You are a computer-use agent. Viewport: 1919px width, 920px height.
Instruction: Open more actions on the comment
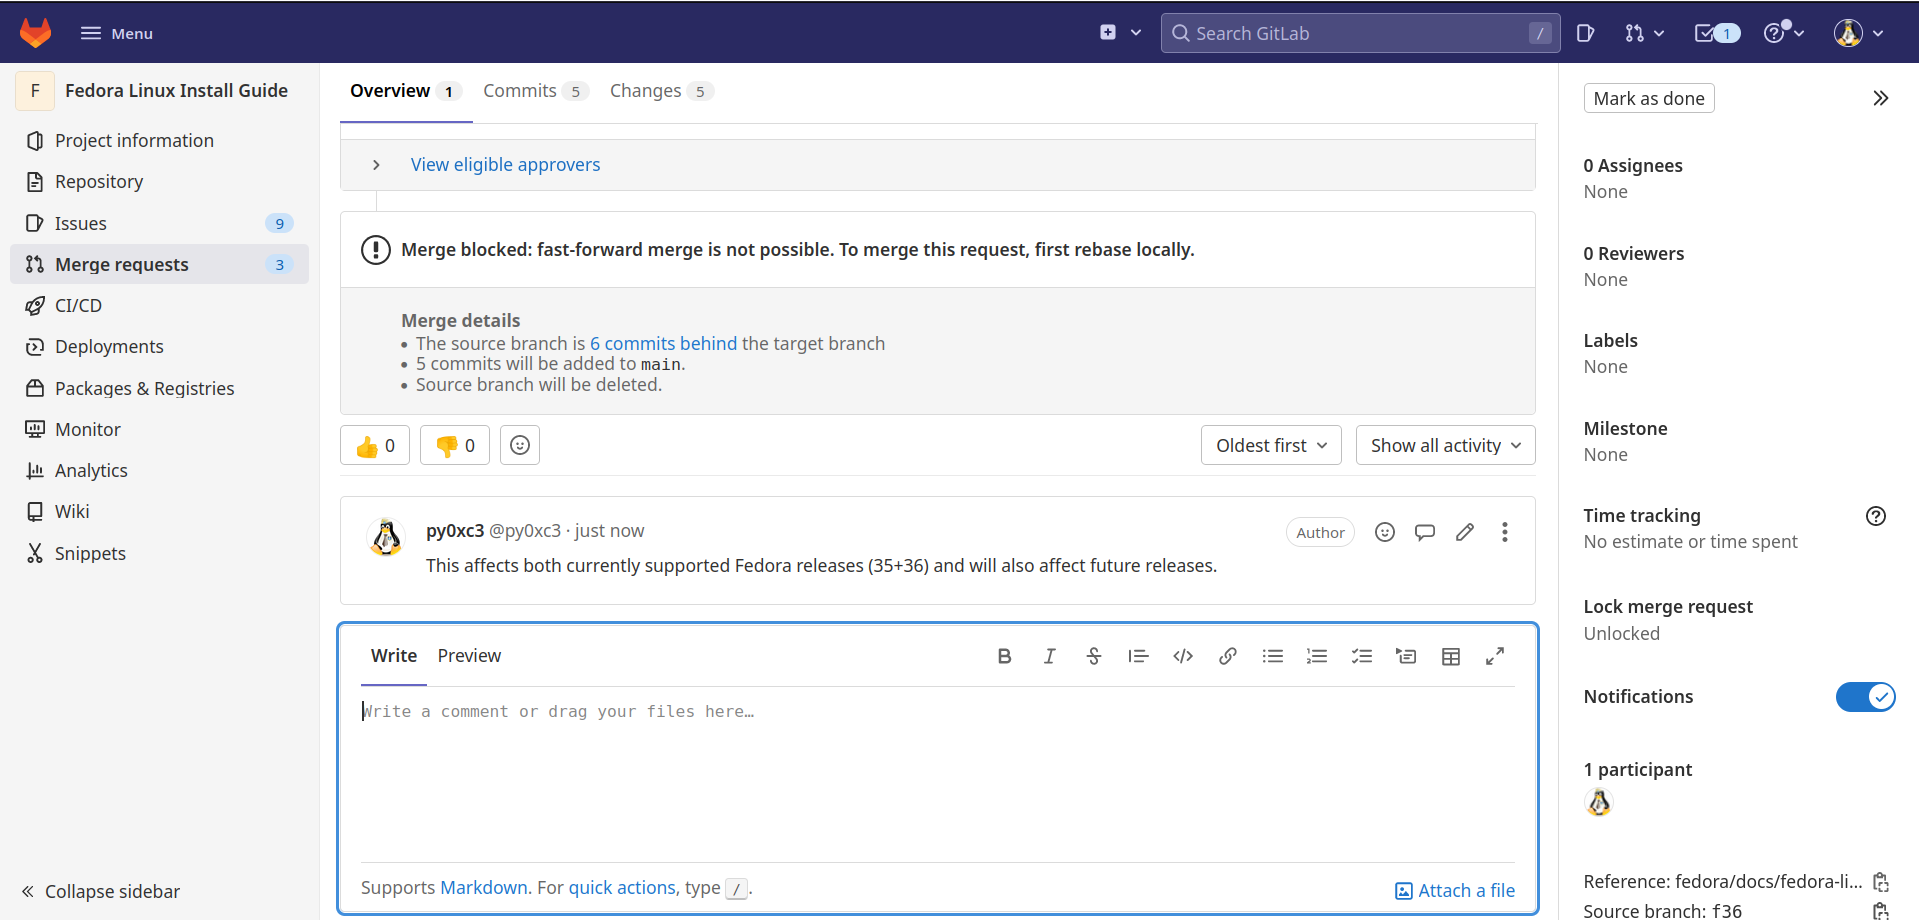pyautogui.click(x=1505, y=532)
